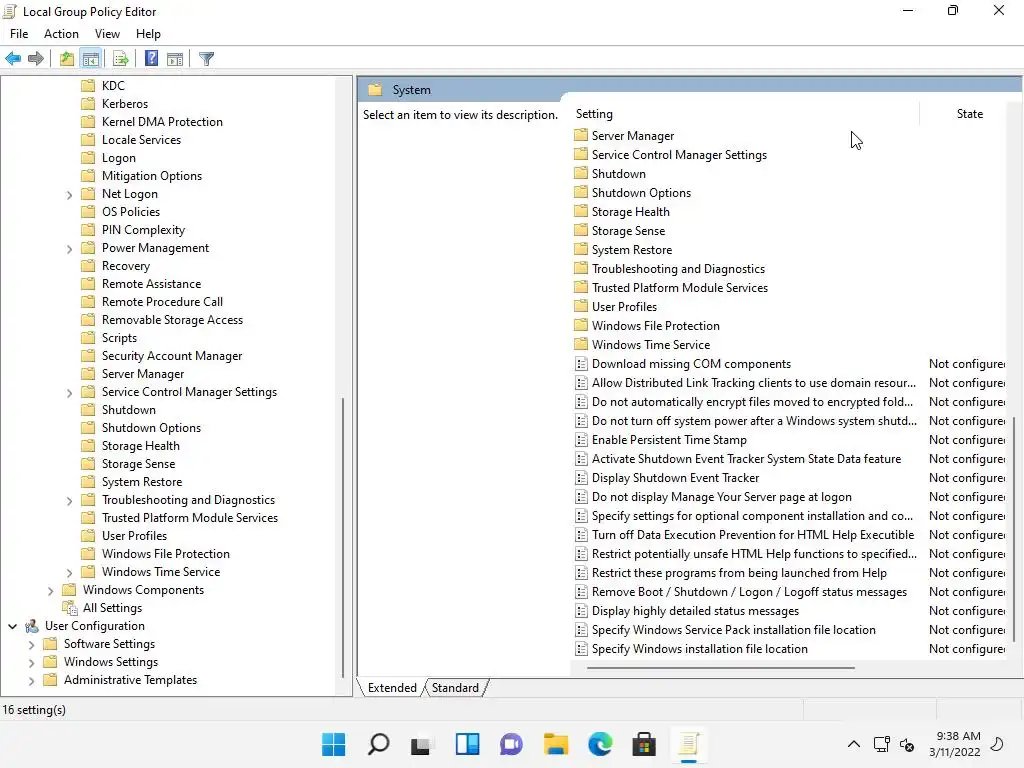Toggle Show/Hide Console Tree toolbar icon
Screen dimensions: 1024x768
(91, 59)
